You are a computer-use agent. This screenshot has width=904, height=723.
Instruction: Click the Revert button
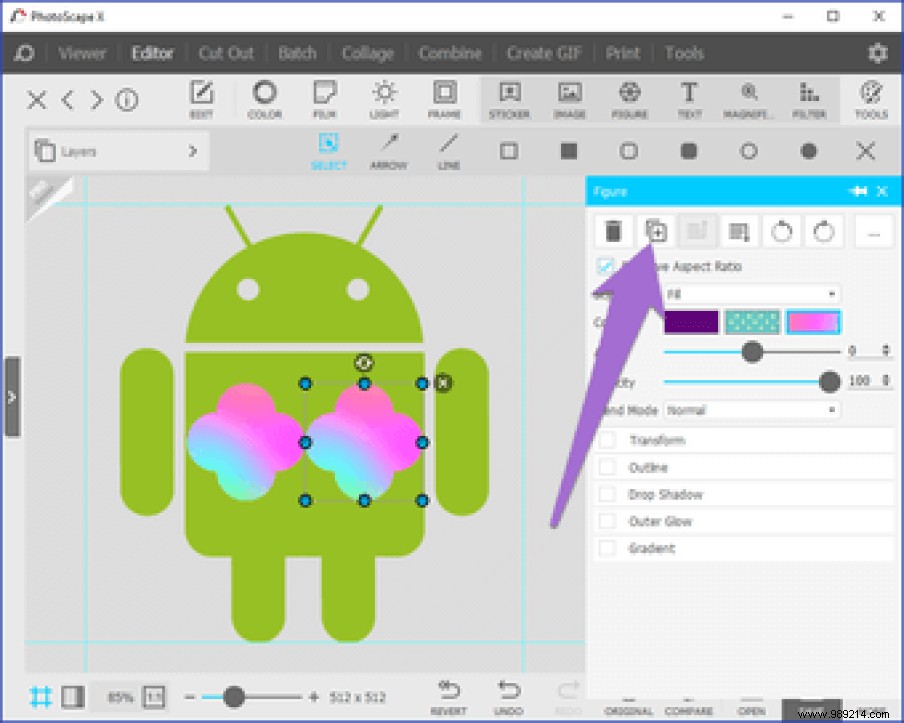point(448,695)
